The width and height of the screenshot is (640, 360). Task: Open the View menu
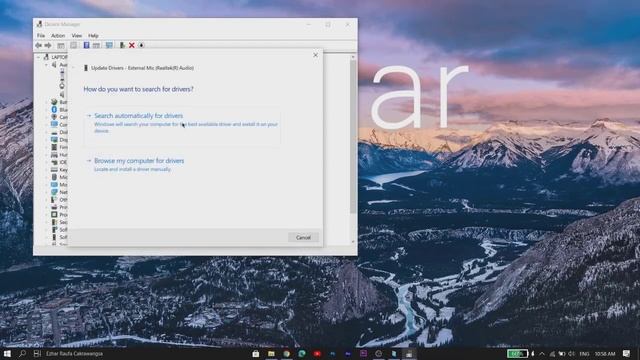pyautogui.click(x=77, y=36)
